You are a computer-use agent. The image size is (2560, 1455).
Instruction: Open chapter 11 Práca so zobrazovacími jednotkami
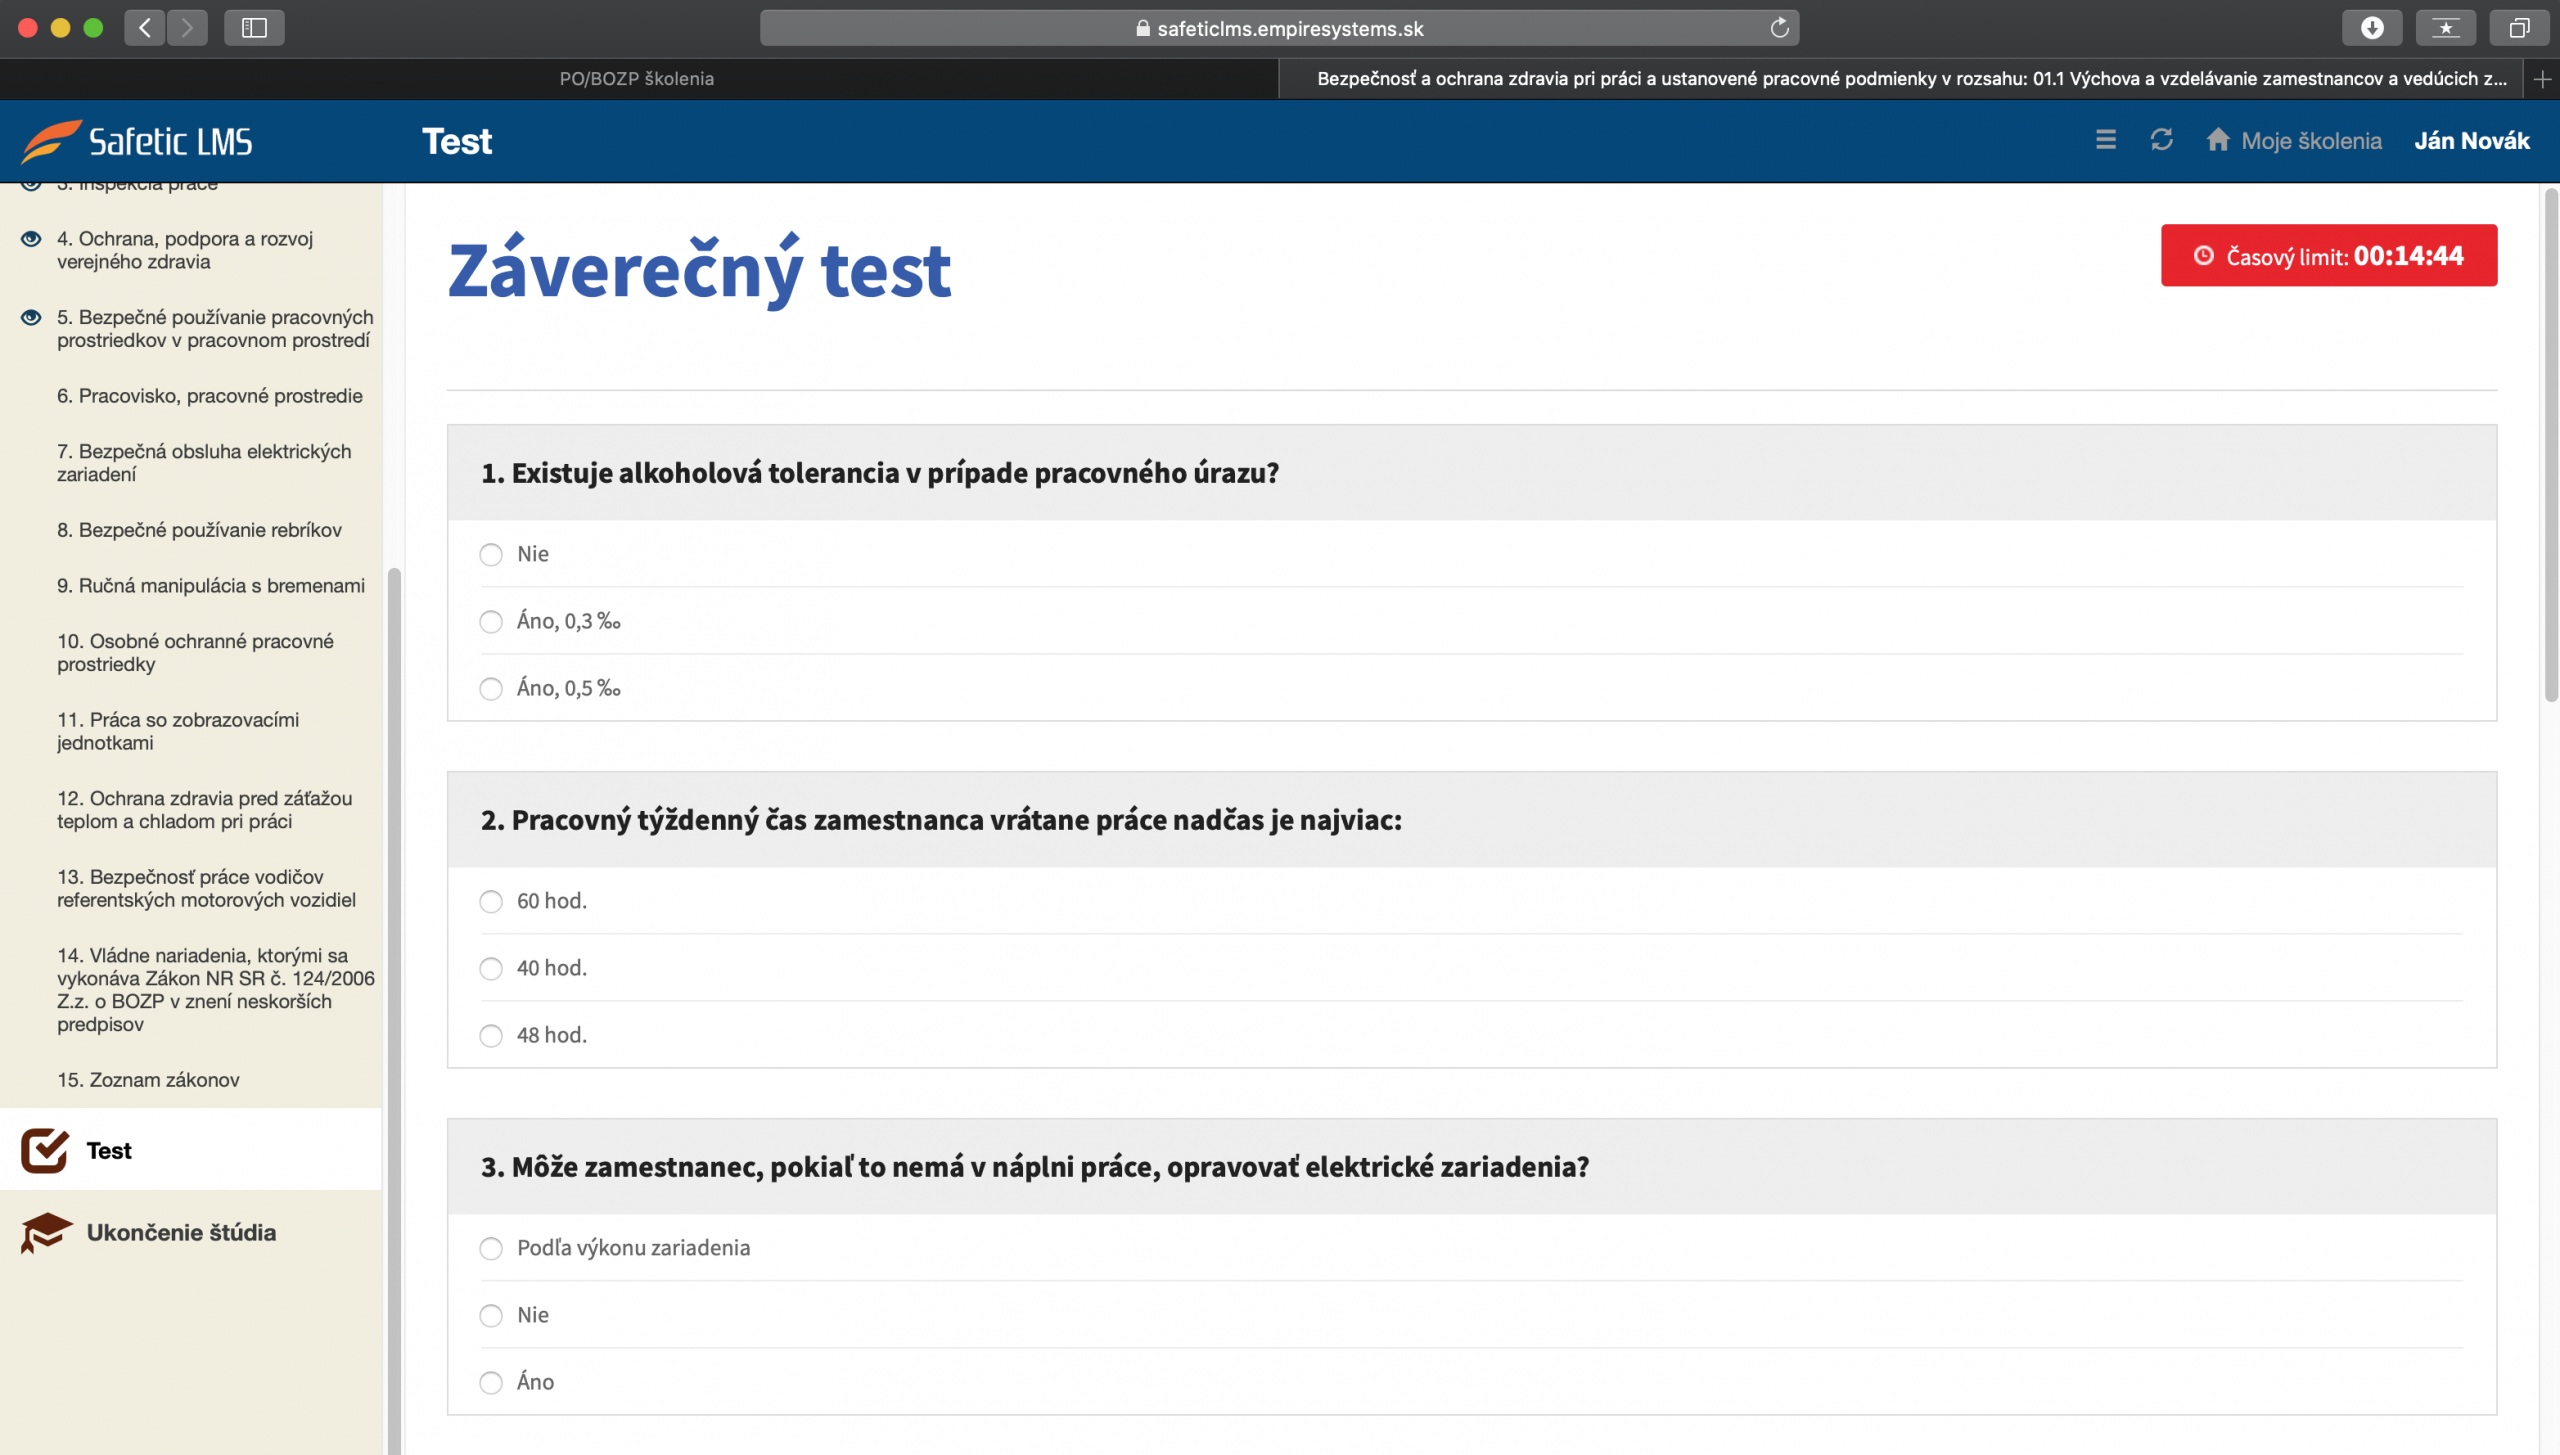click(x=178, y=731)
